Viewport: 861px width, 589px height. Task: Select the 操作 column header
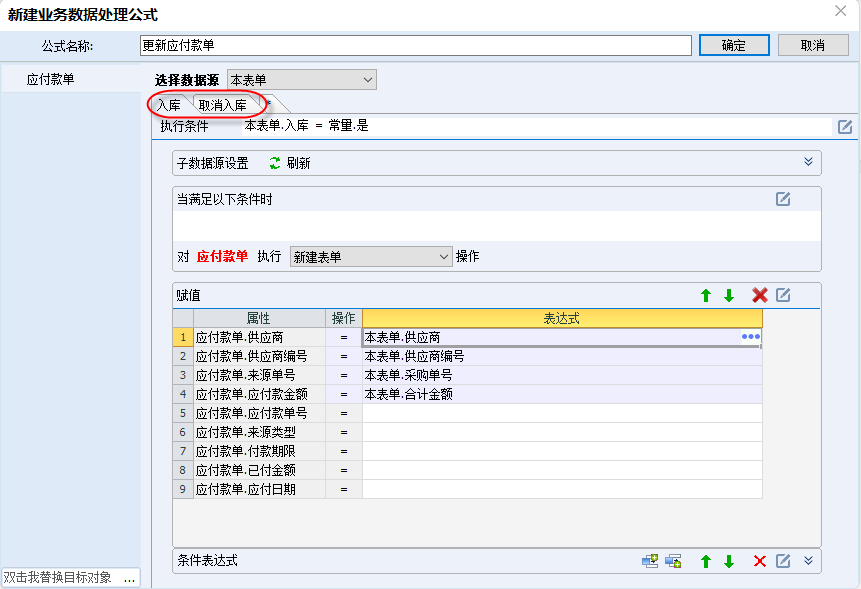tap(344, 318)
